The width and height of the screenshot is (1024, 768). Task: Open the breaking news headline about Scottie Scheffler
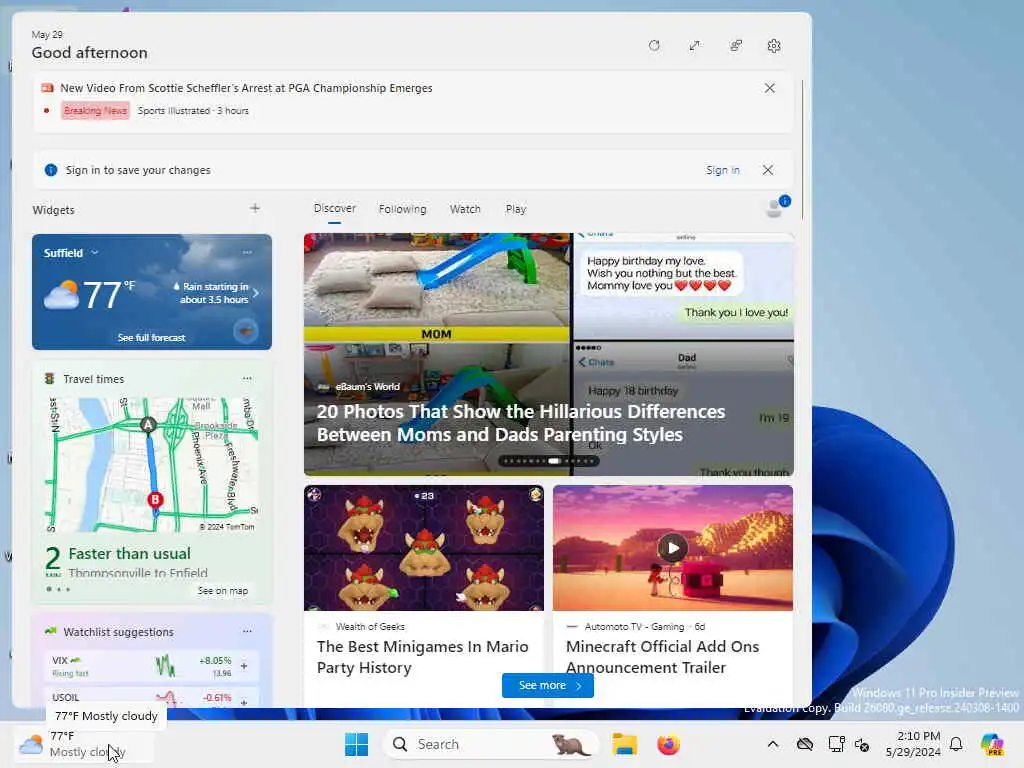(x=246, y=88)
